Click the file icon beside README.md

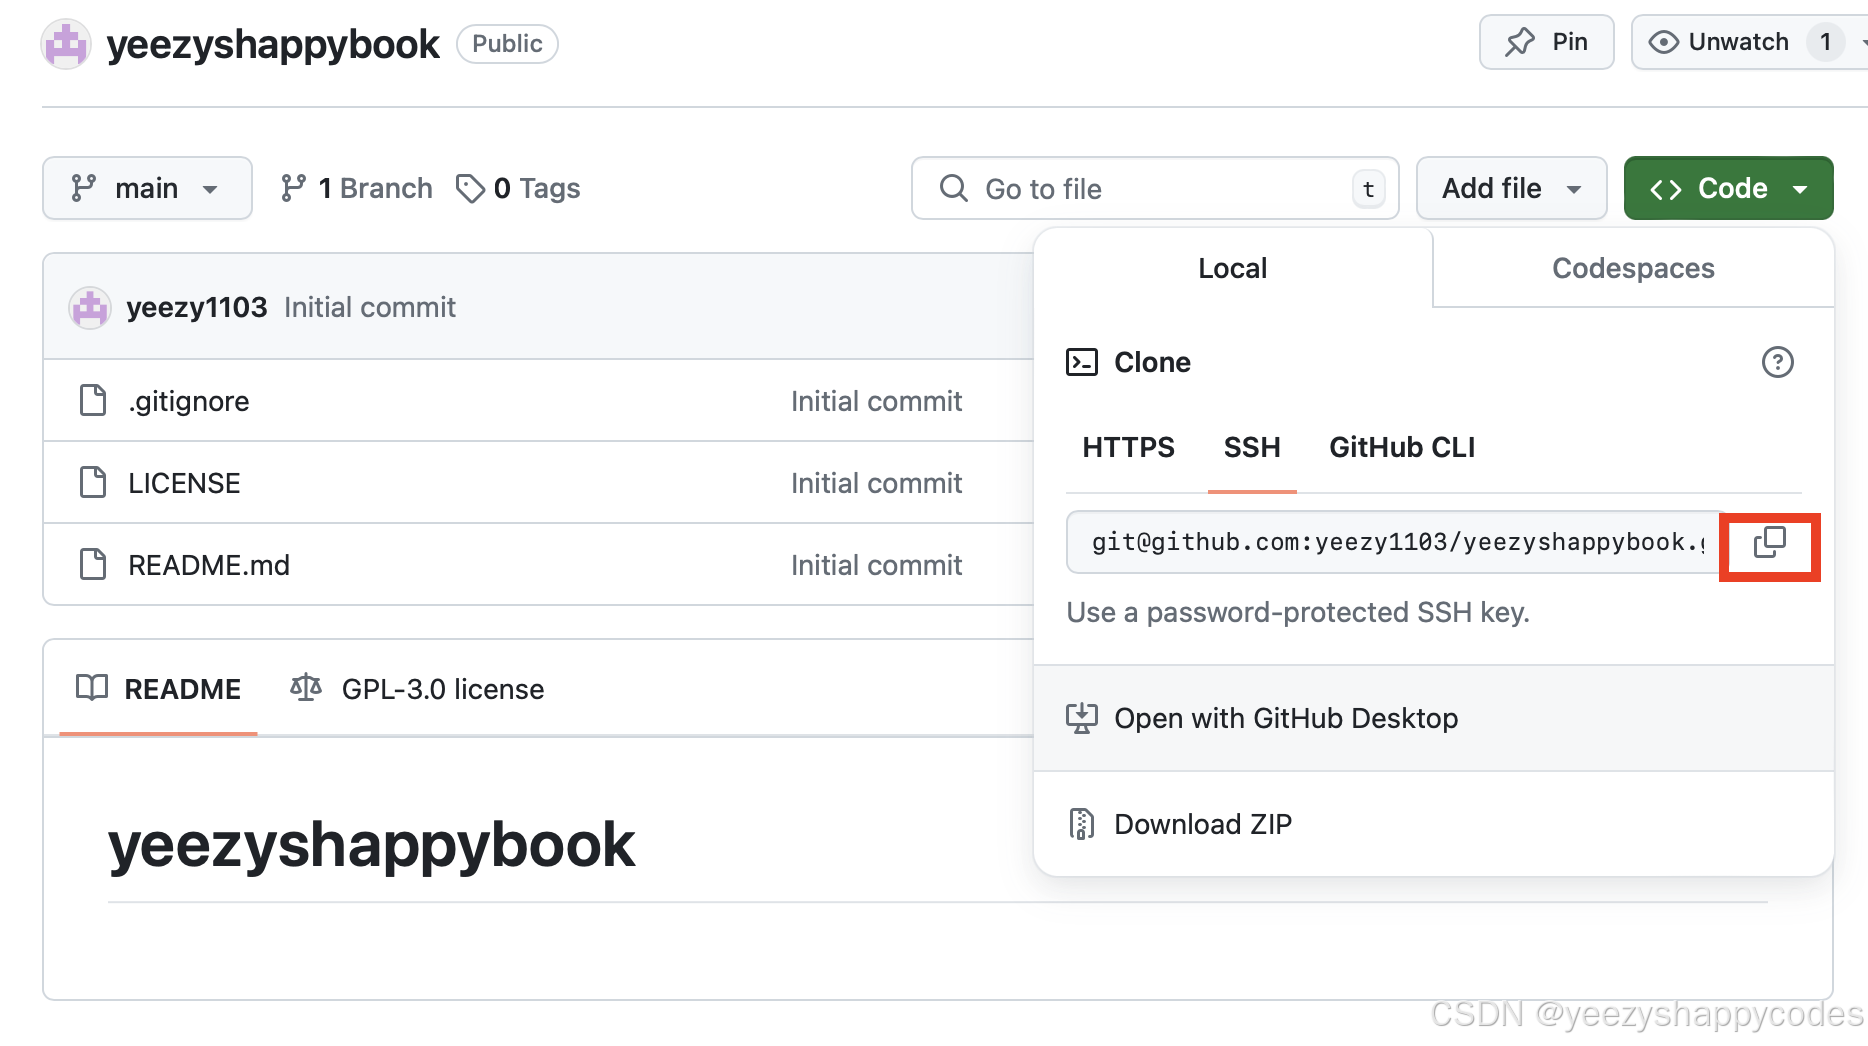[x=93, y=564]
